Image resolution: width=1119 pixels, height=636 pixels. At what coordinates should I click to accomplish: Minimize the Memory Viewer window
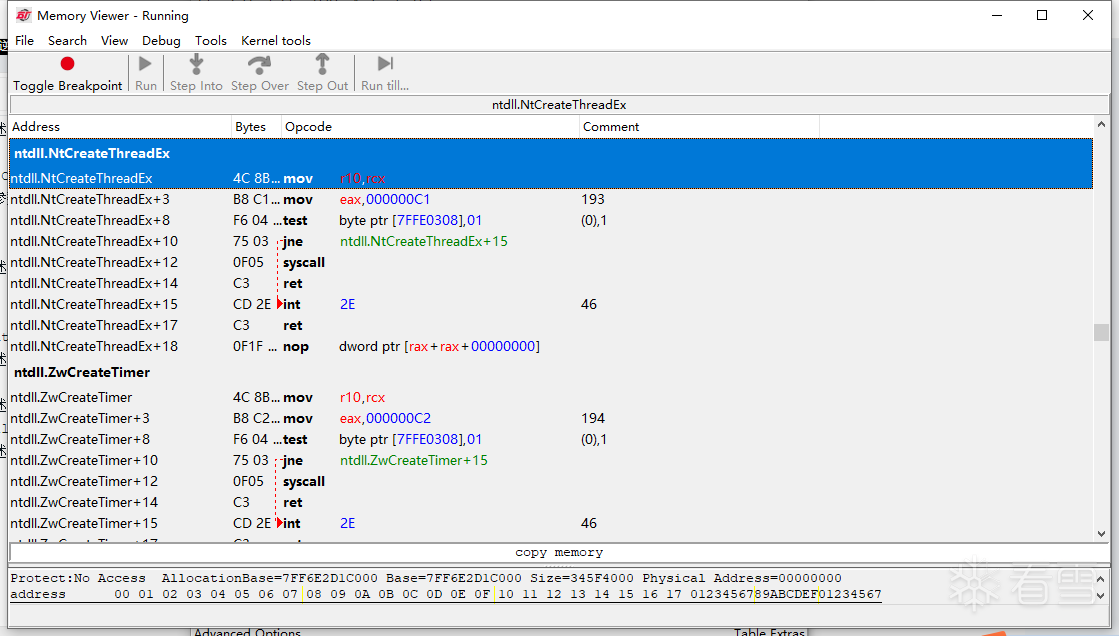pyautogui.click(x=997, y=15)
